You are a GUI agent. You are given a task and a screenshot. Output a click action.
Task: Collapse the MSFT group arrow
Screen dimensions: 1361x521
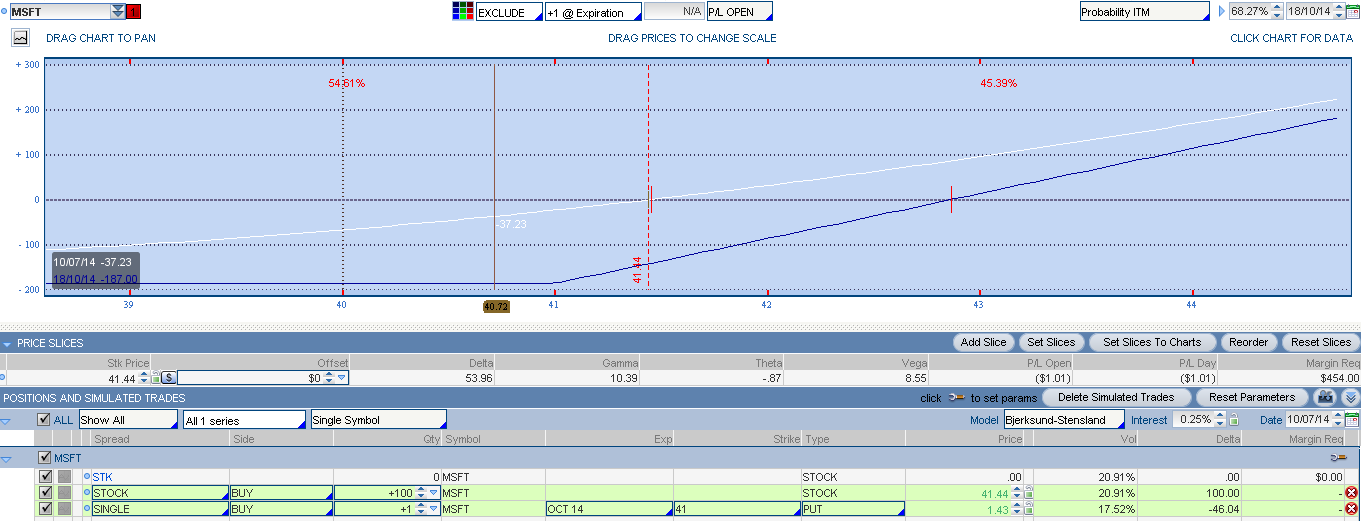coord(7,458)
